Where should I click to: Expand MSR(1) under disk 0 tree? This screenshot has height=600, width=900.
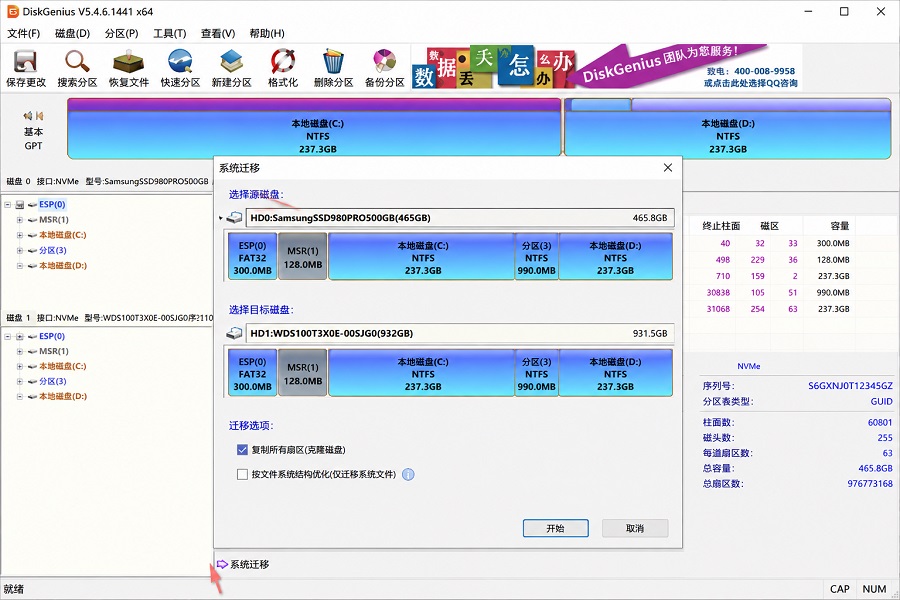click(20, 220)
